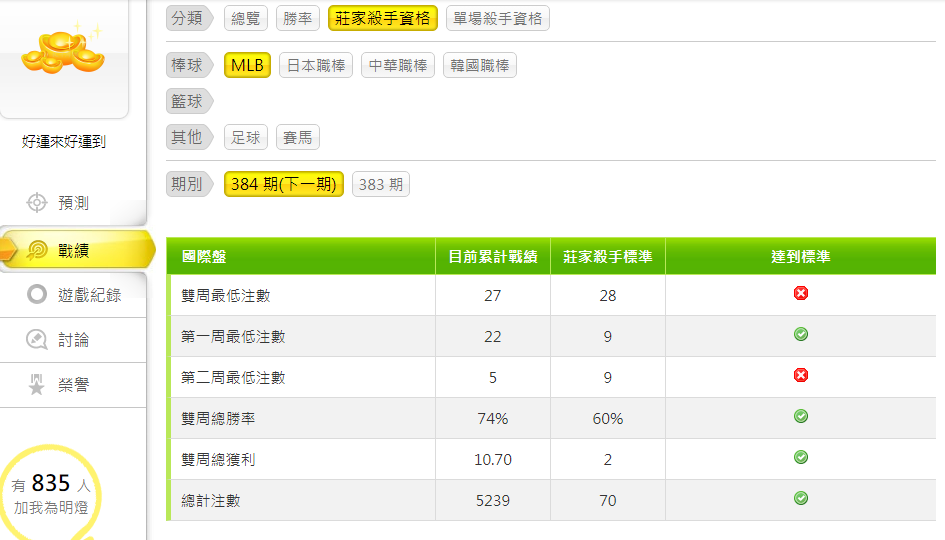Click the target icon next to 預測

coord(37,203)
